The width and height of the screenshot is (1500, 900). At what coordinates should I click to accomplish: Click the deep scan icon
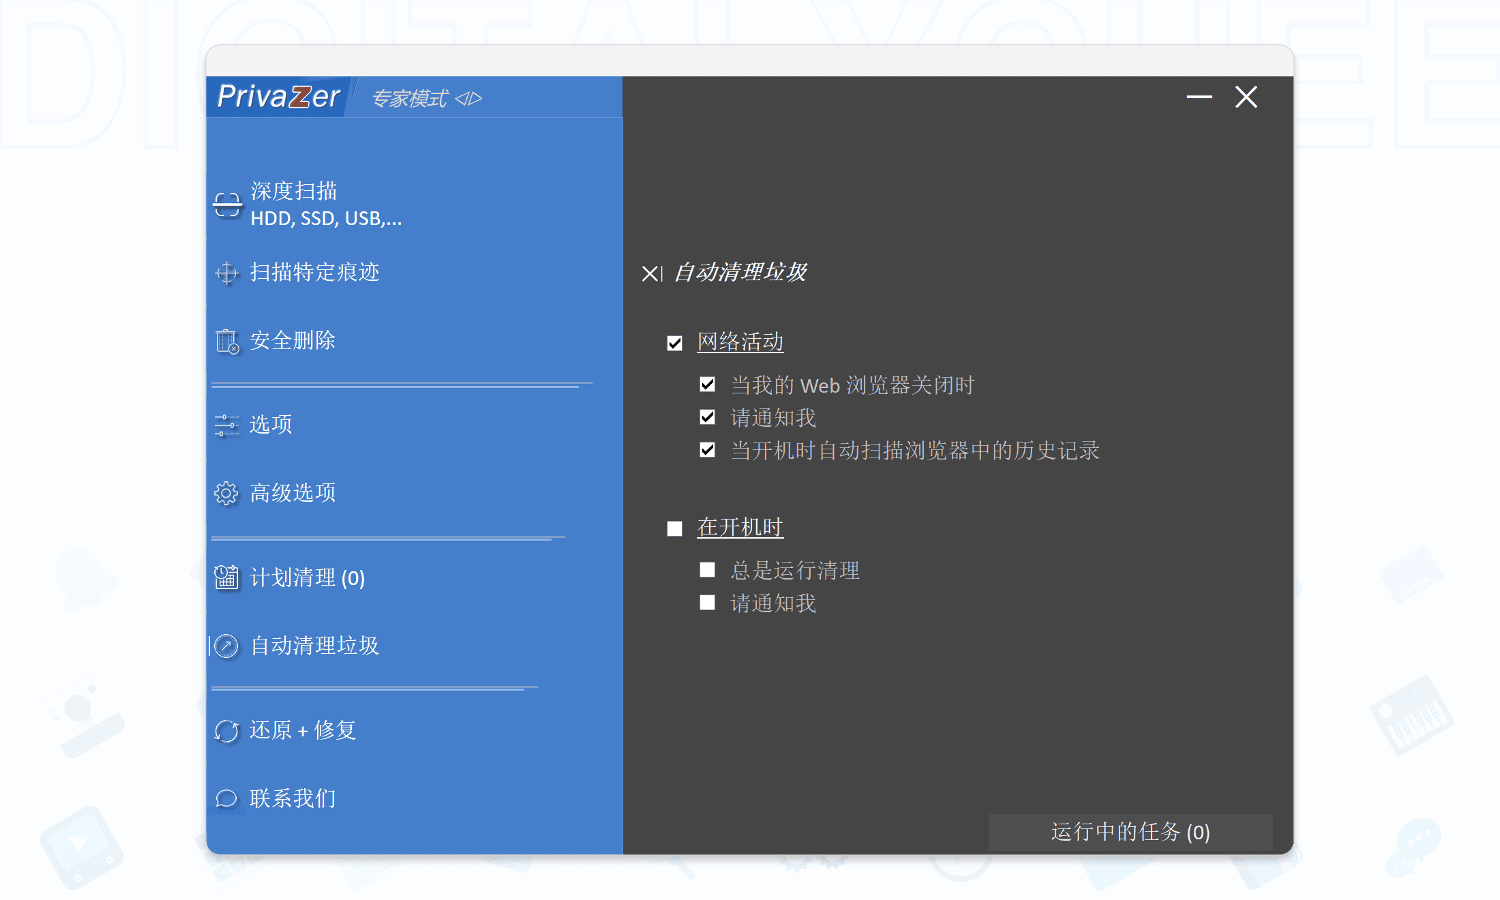click(227, 205)
